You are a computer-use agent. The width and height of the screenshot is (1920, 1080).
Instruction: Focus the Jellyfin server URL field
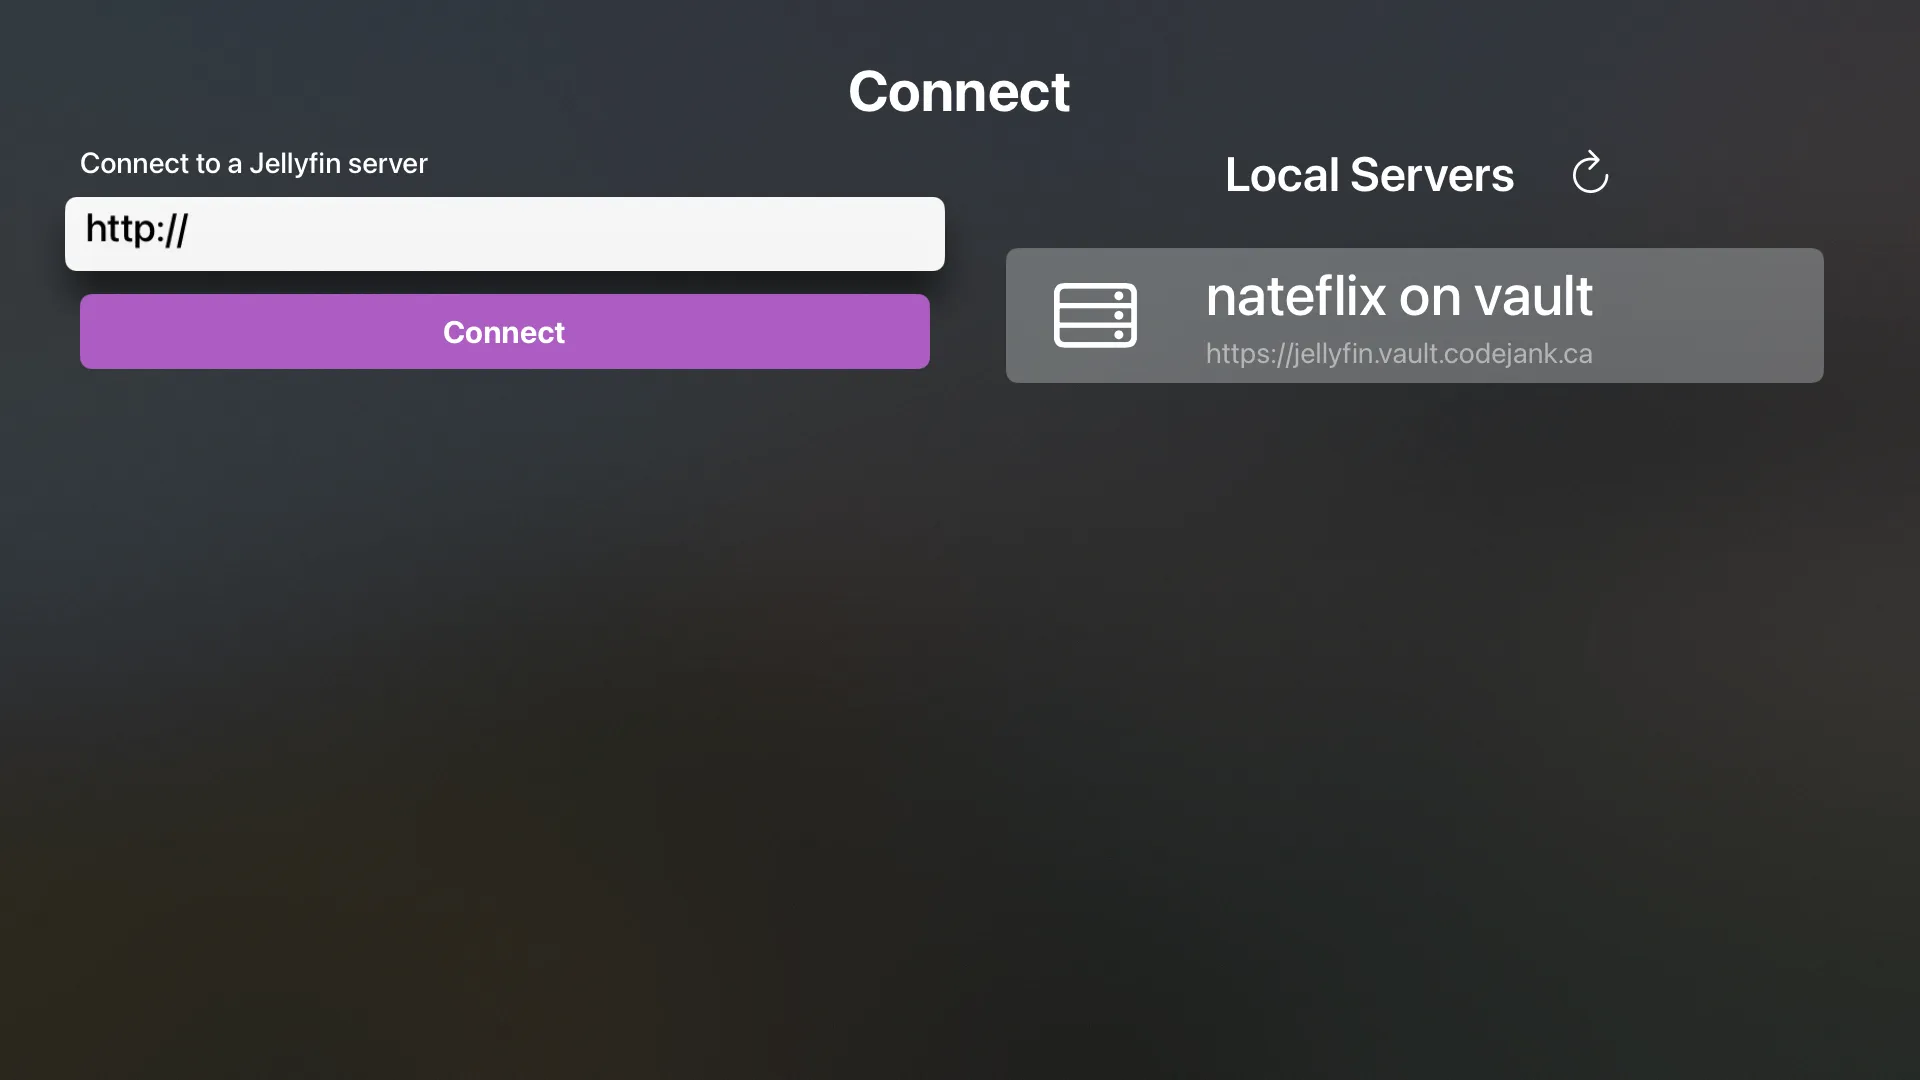(505, 234)
